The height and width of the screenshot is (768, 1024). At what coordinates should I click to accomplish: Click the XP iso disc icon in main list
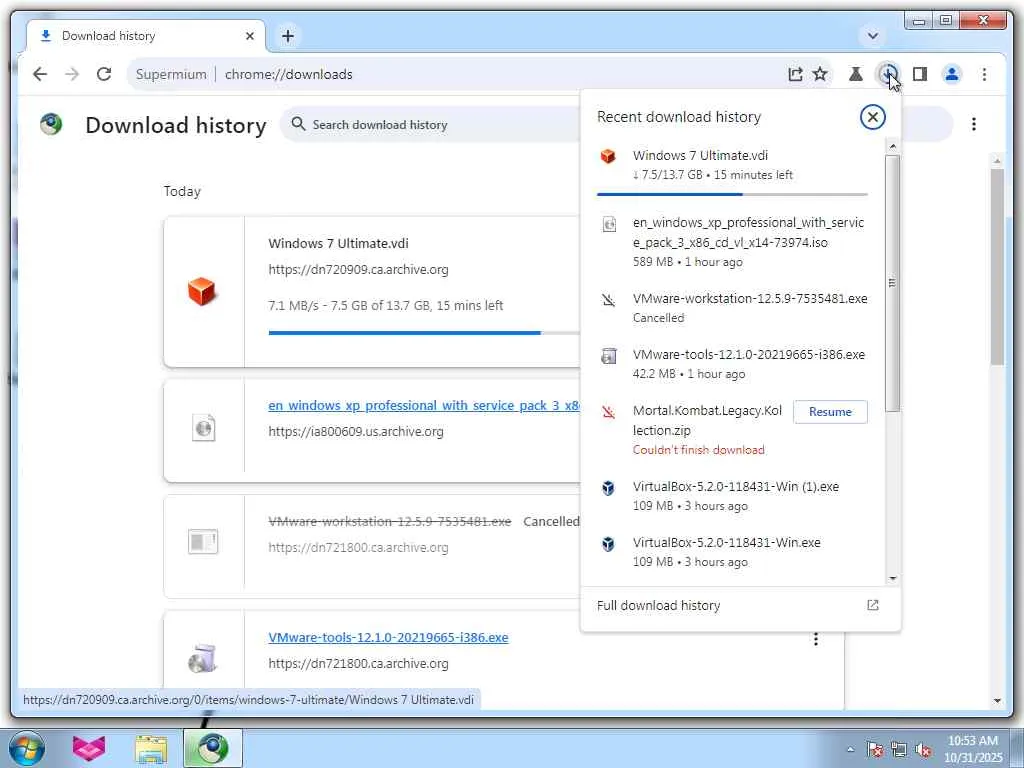(x=203, y=428)
